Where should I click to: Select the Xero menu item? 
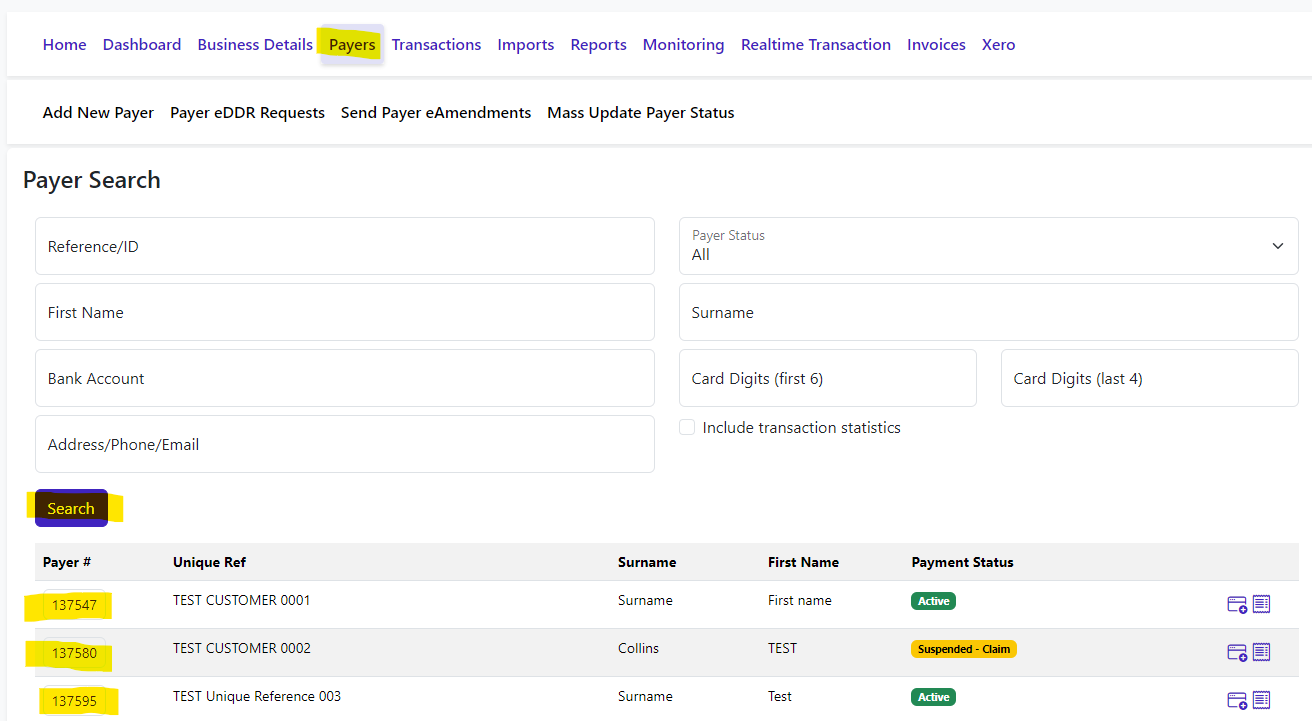998,45
